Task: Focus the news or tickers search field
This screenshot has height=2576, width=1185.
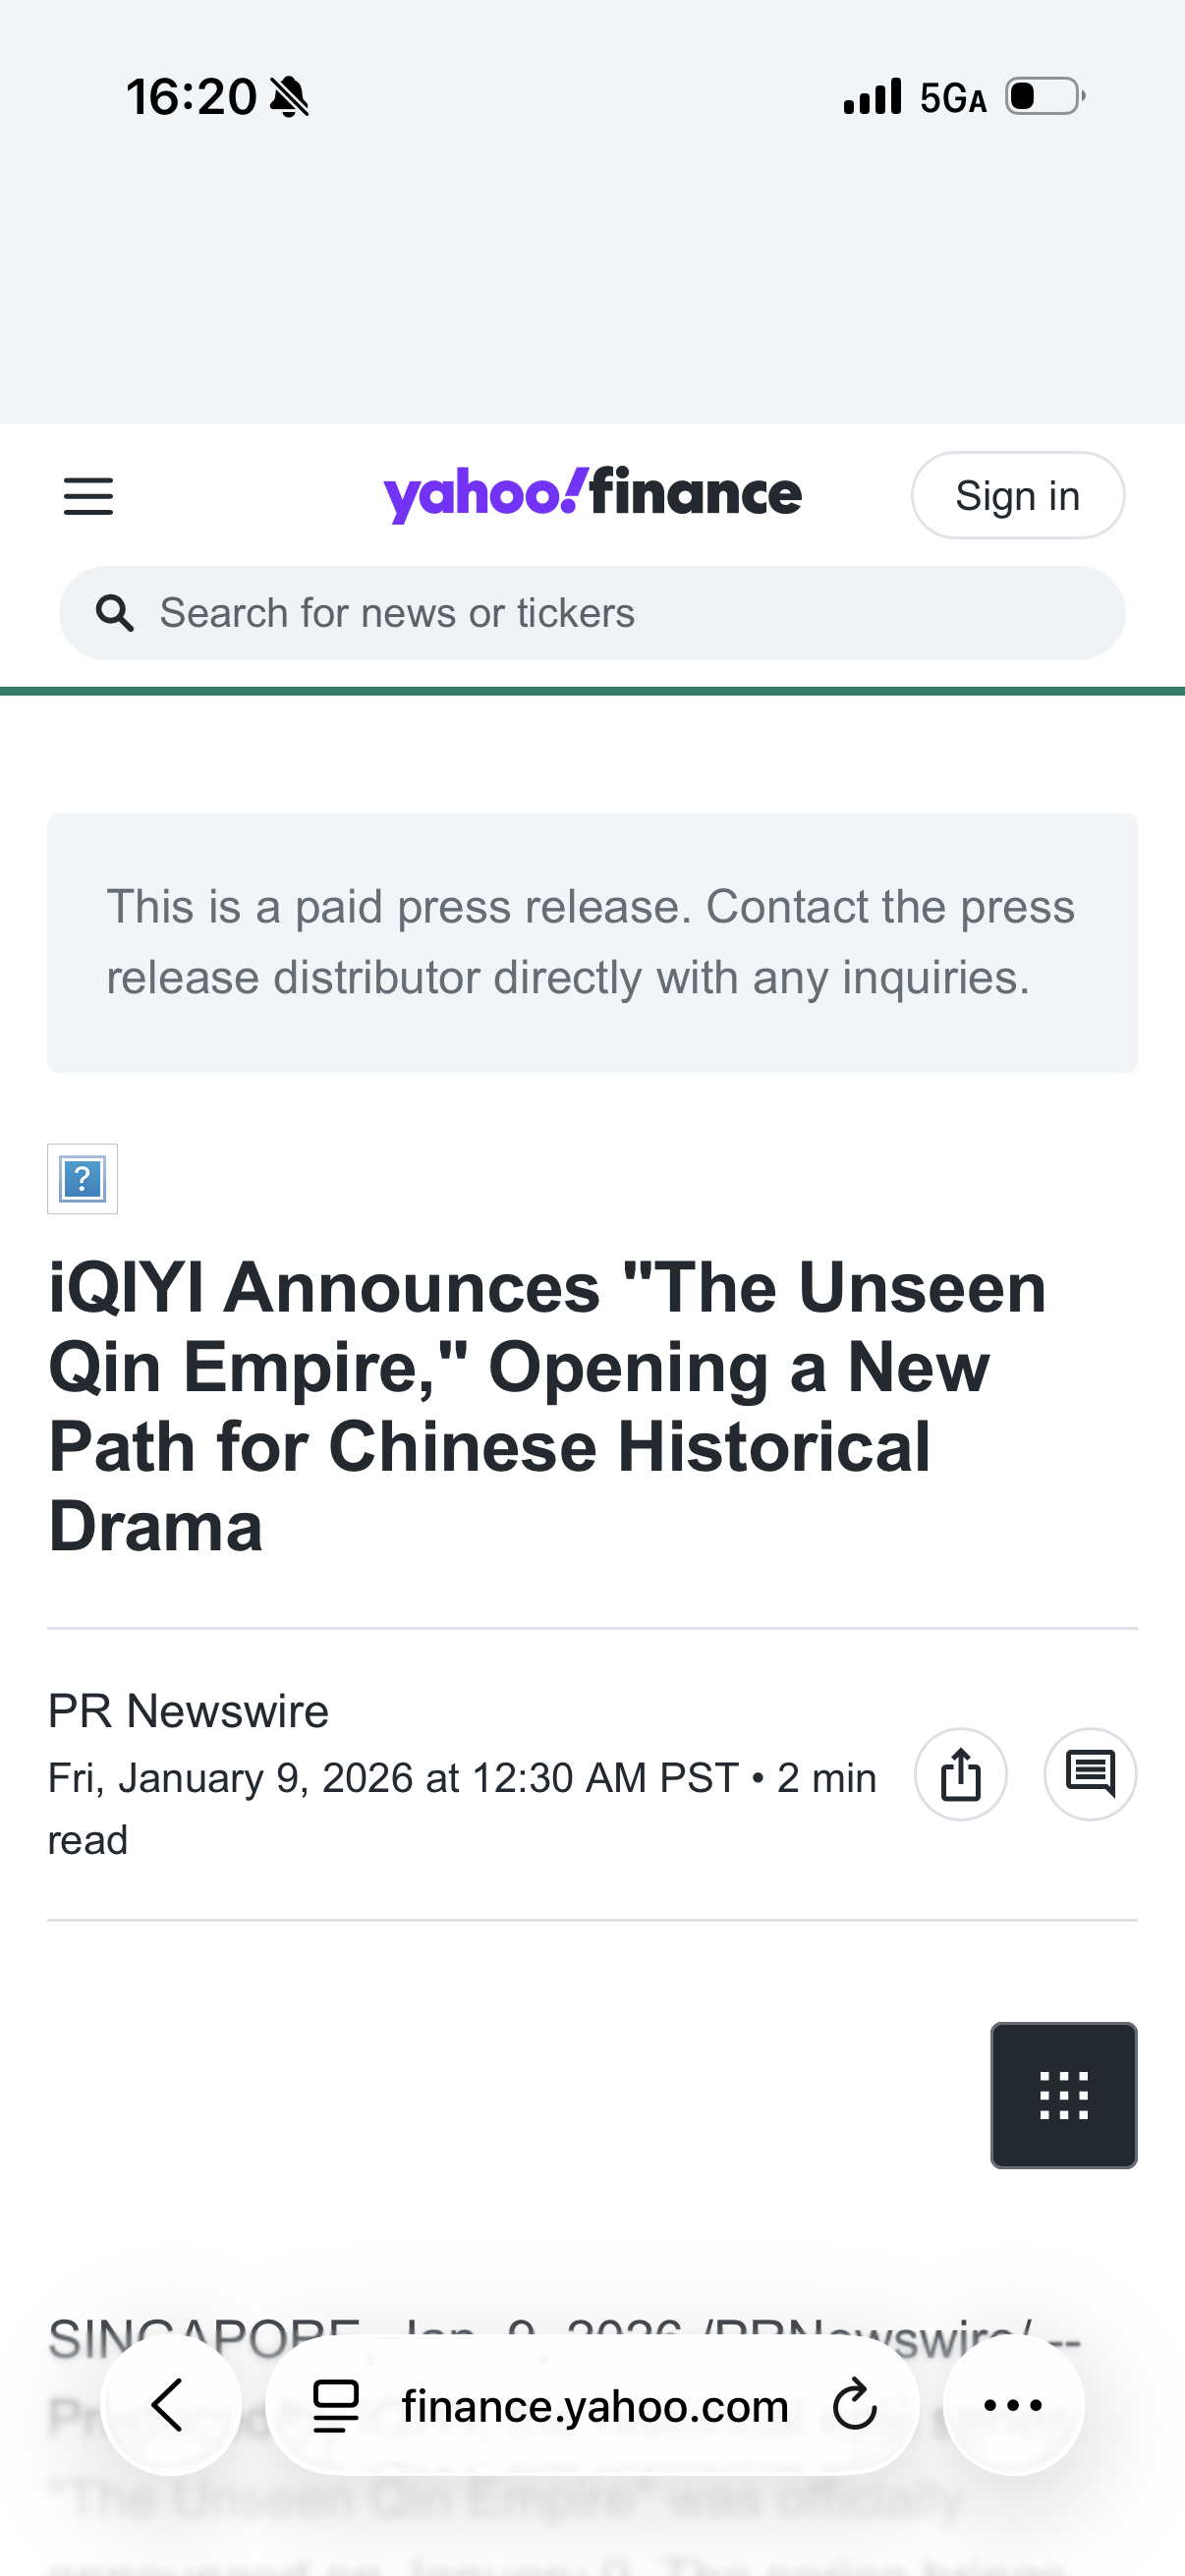Action: [620, 613]
